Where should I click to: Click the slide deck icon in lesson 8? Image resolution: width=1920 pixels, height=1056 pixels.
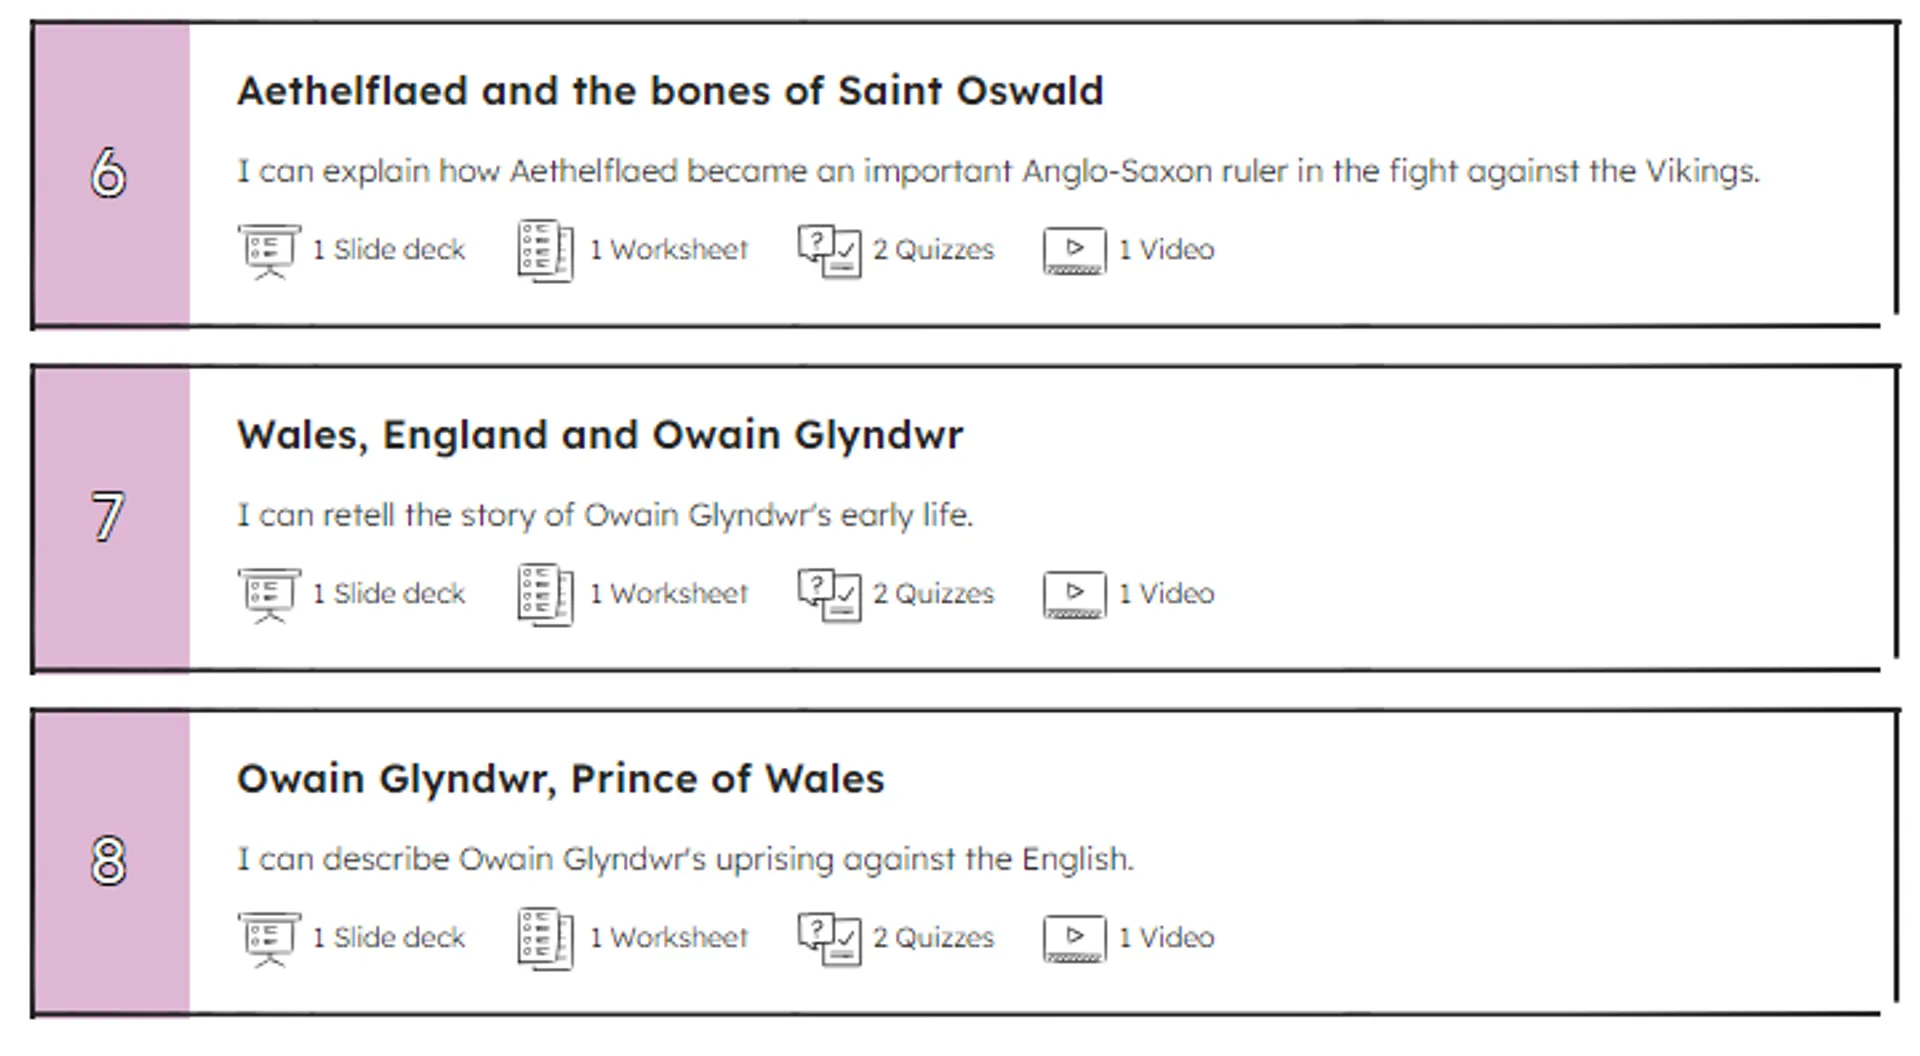[268, 938]
